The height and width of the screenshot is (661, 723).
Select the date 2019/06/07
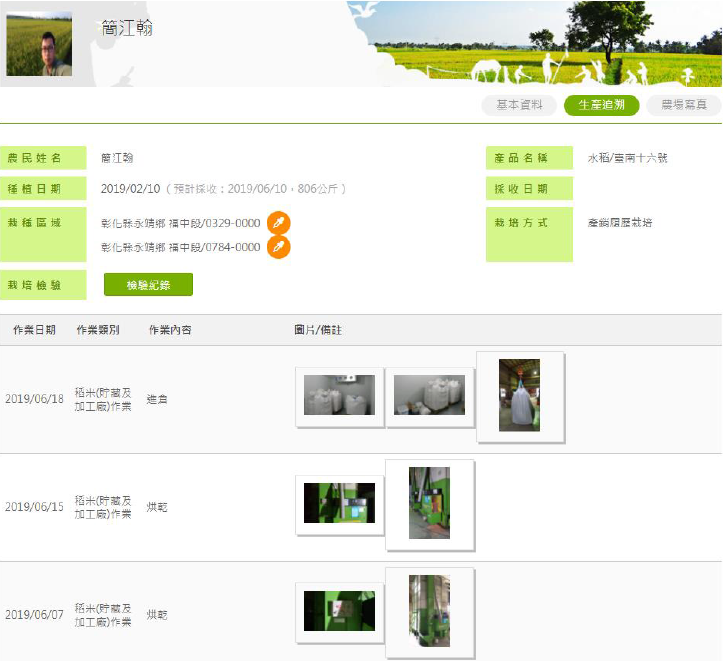[34, 615]
